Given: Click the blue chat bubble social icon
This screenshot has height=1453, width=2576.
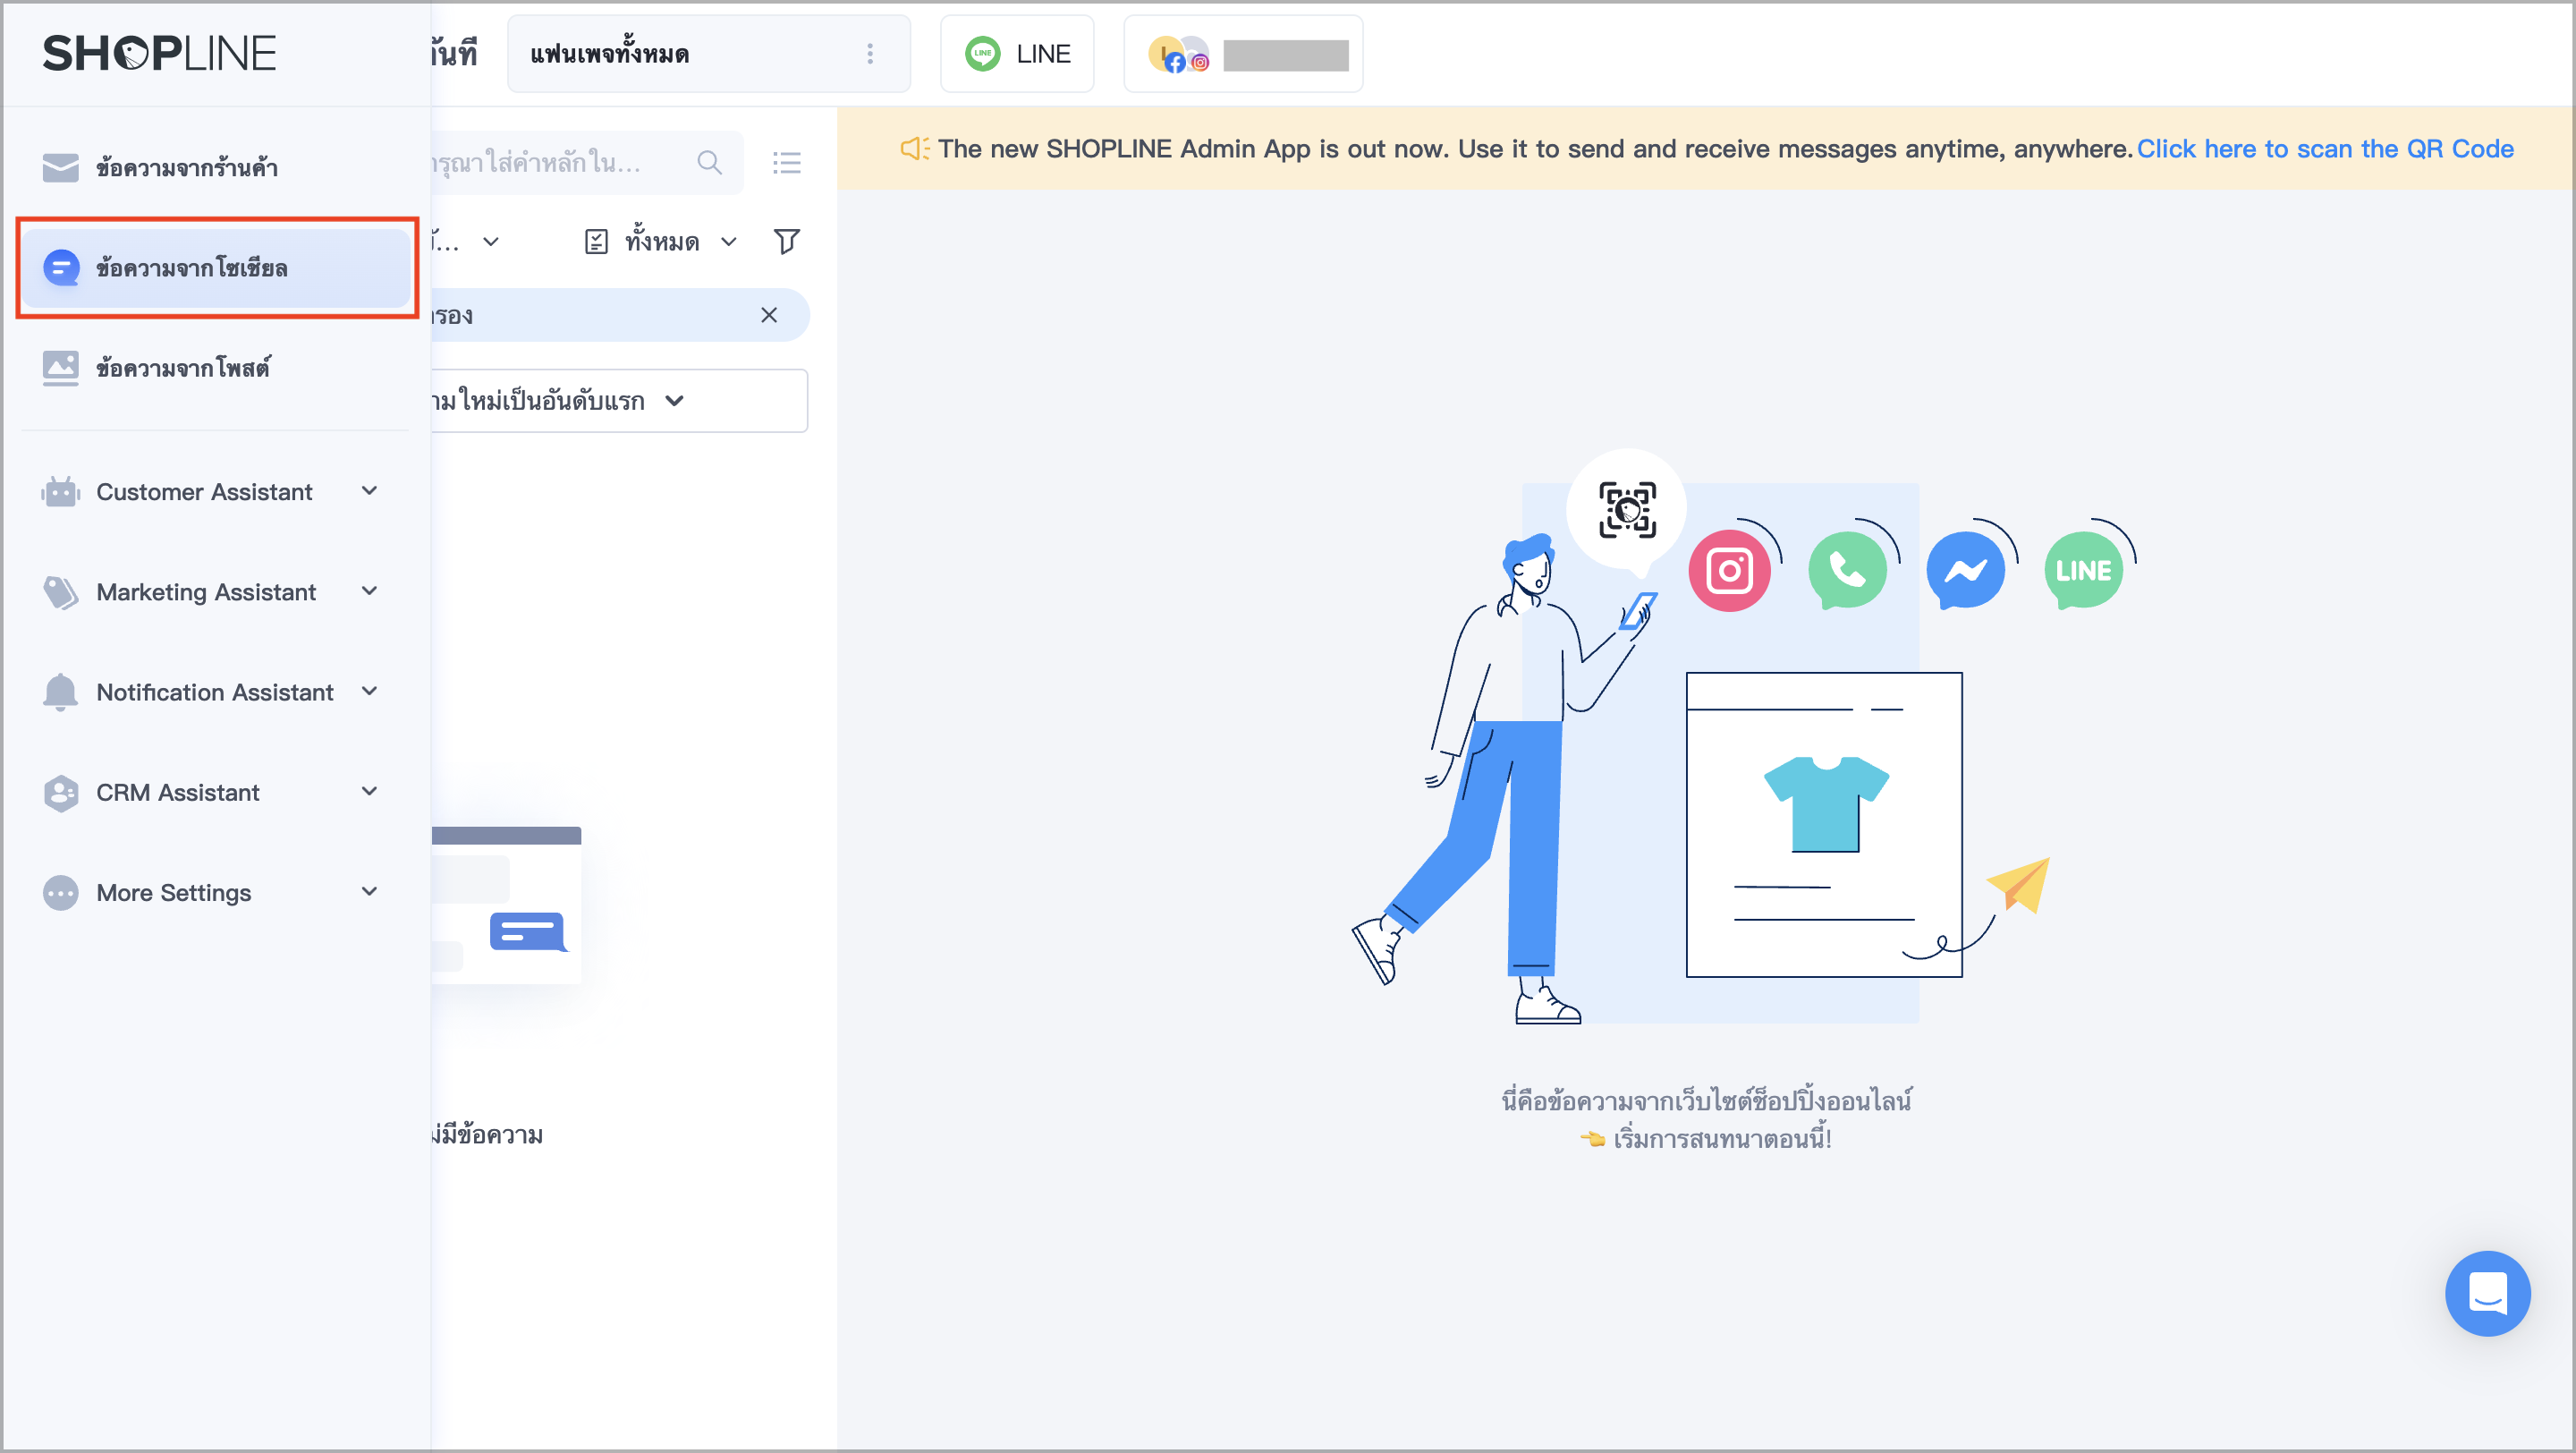Looking at the screenshot, I should [61, 268].
